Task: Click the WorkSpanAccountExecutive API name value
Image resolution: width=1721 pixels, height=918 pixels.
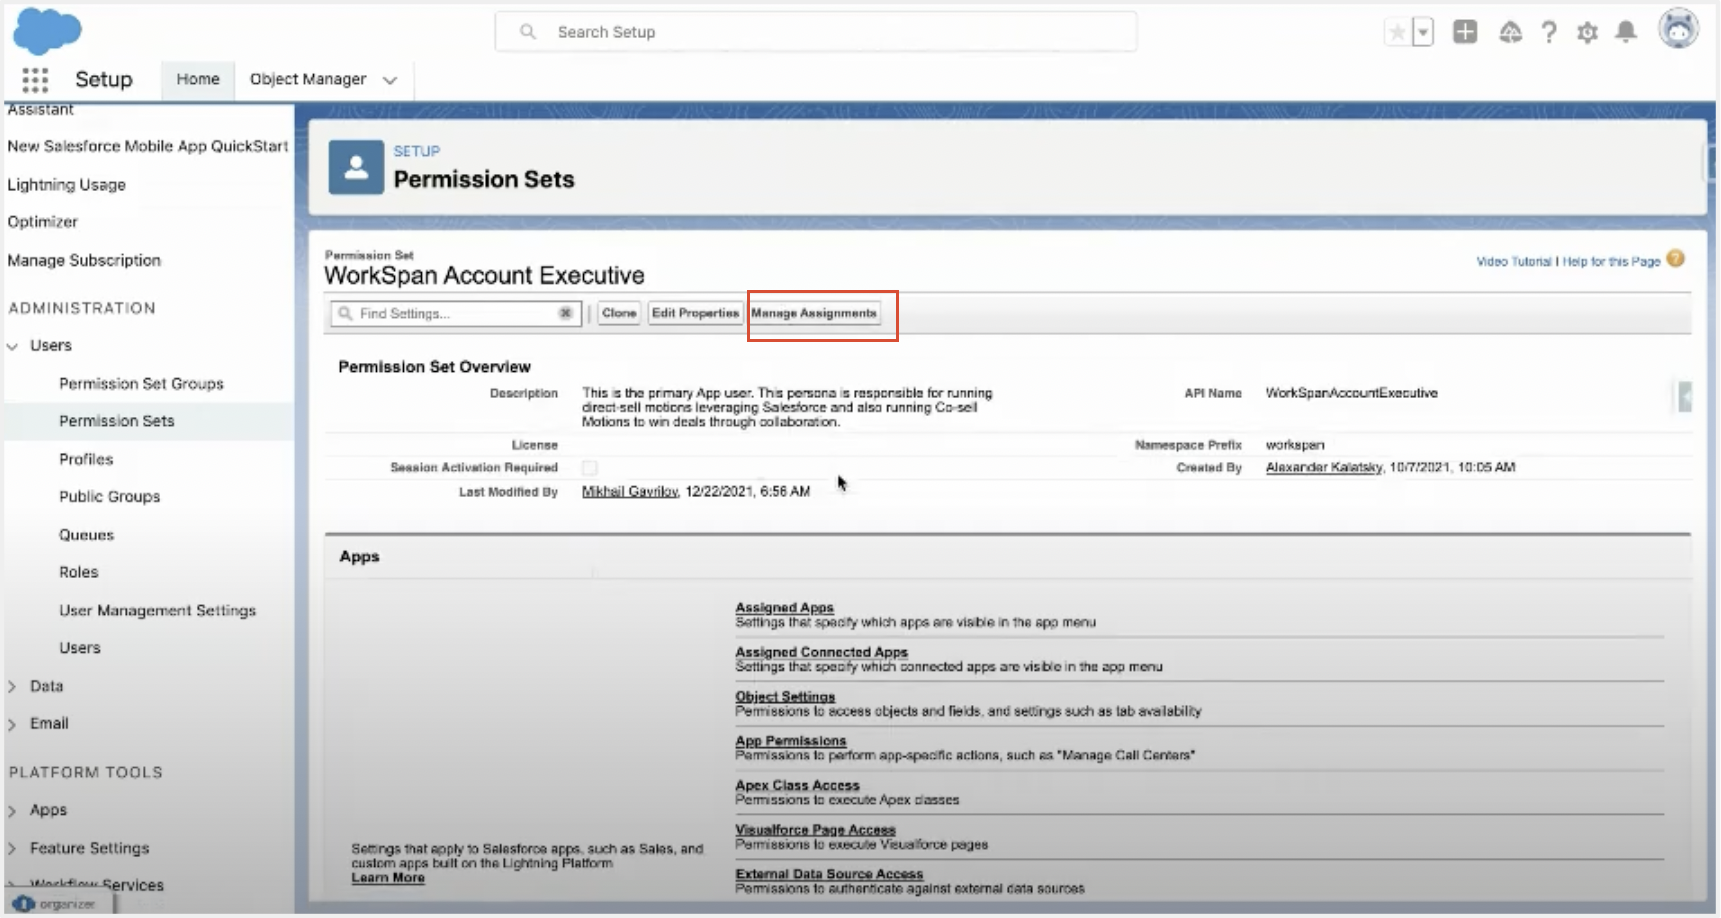Action: point(1351,393)
